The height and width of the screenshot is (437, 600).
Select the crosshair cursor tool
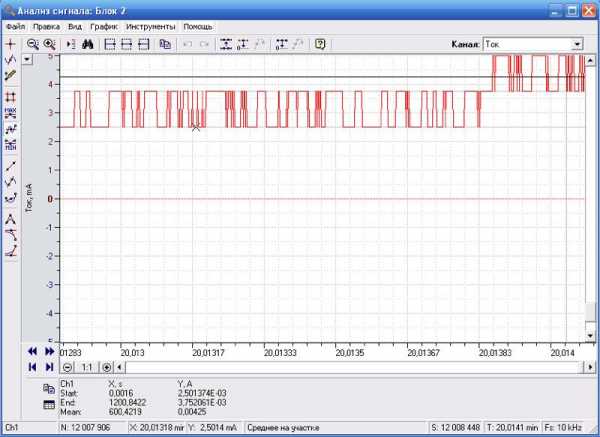pos(10,45)
